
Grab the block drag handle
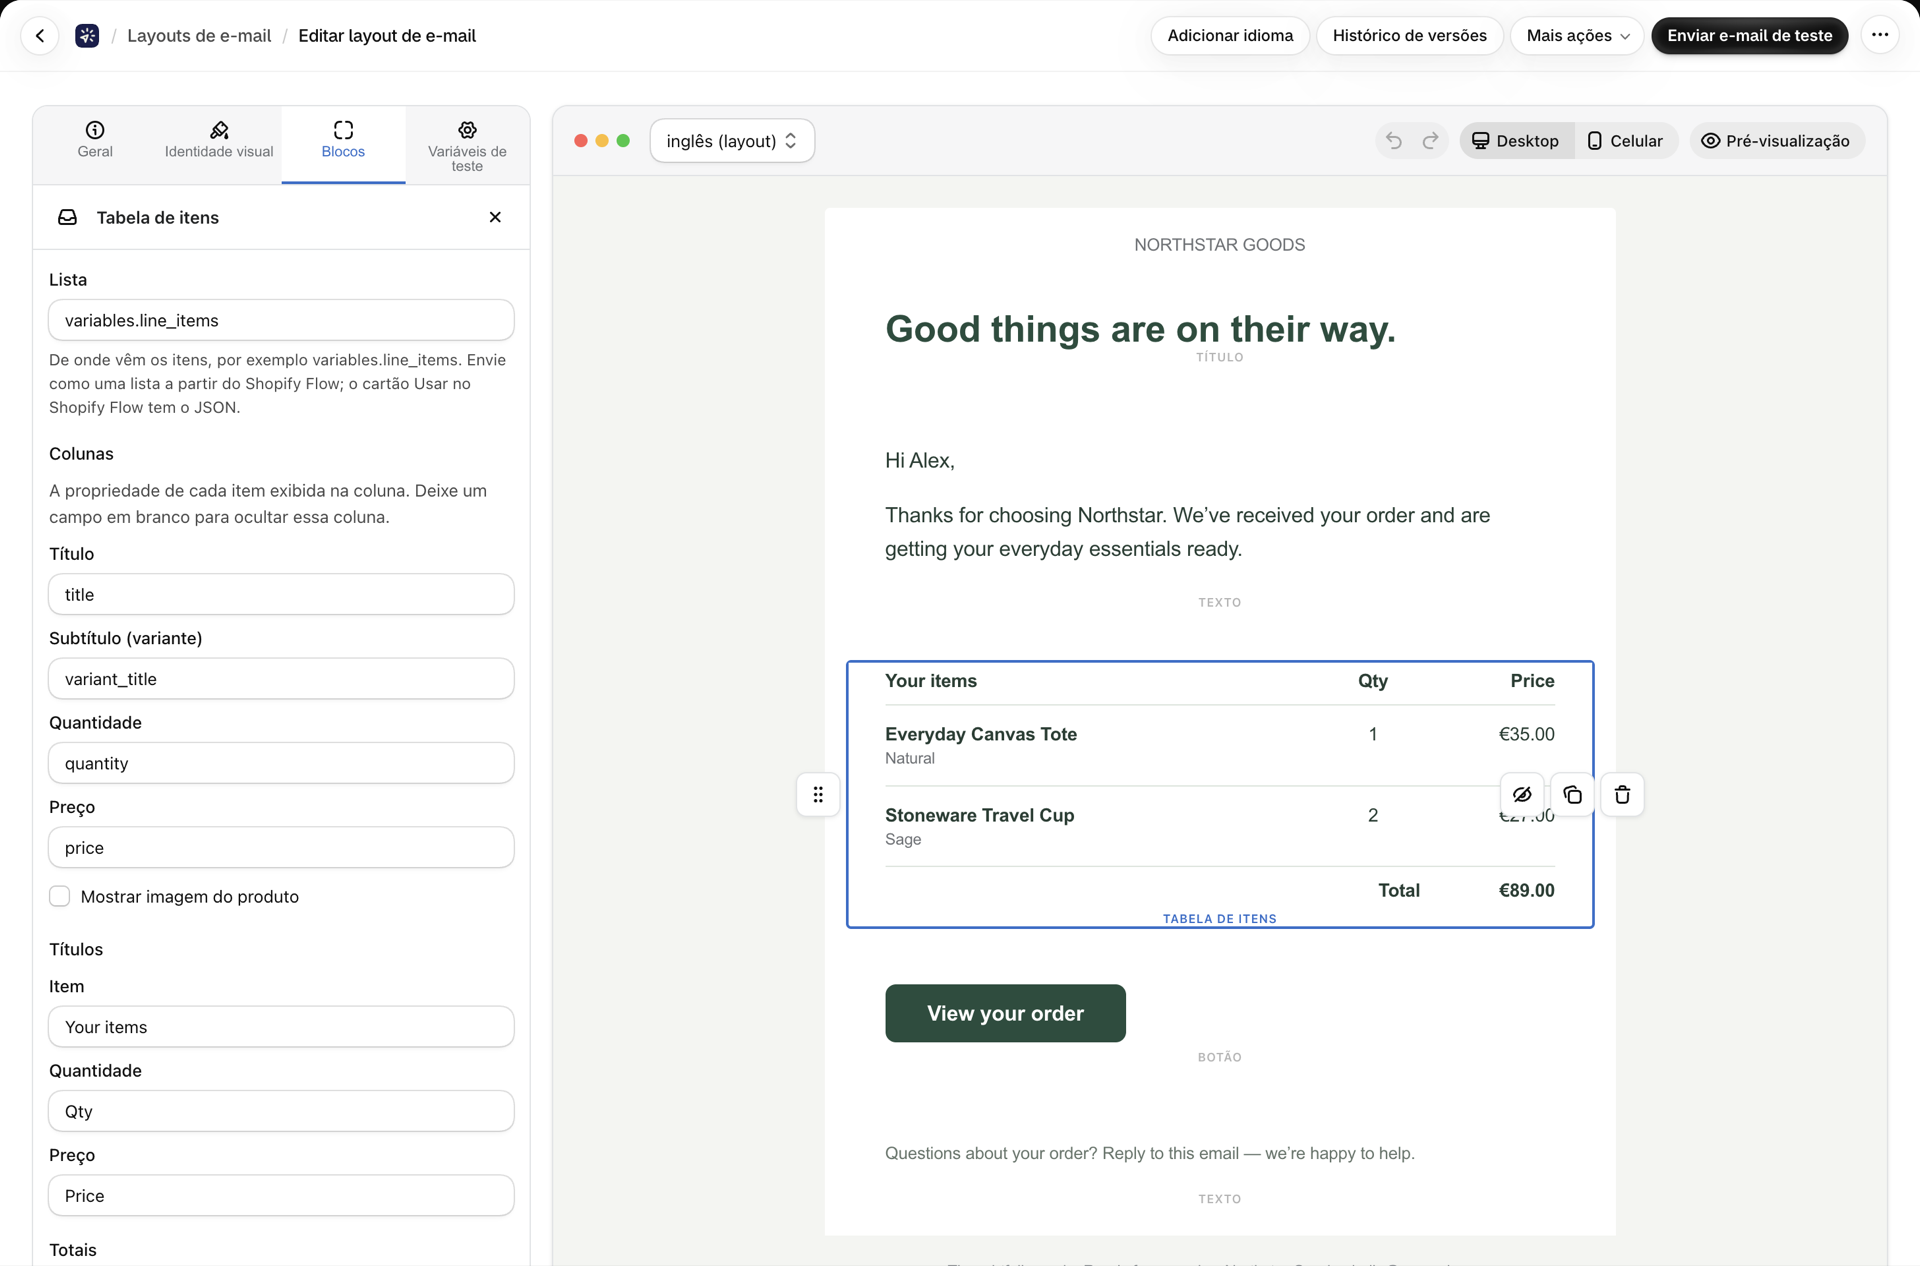(x=818, y=795)
